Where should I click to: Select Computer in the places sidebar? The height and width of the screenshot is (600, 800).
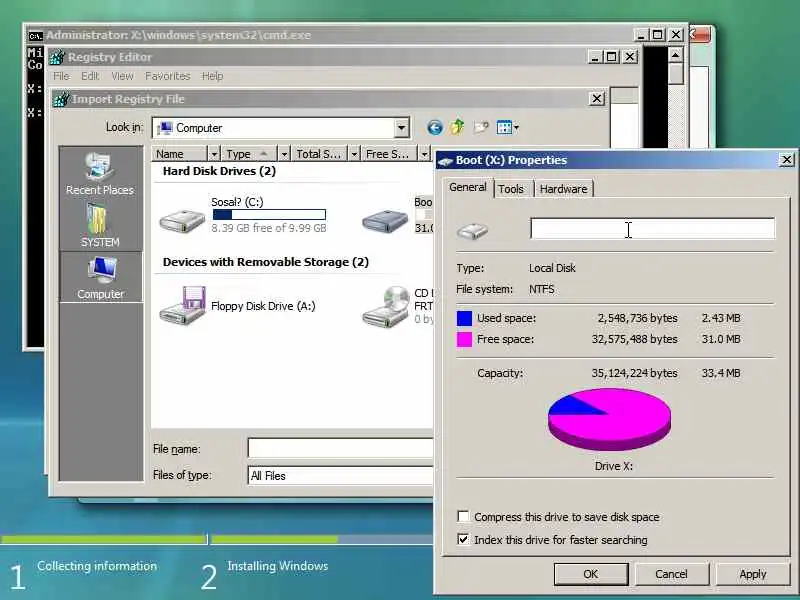click(x=101, y=278)
